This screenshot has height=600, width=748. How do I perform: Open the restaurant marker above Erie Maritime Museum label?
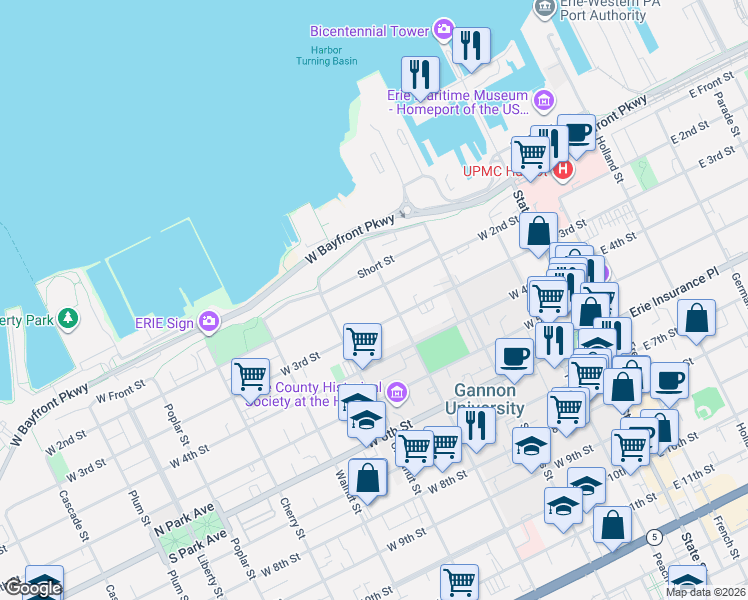[x=420, y=75]
